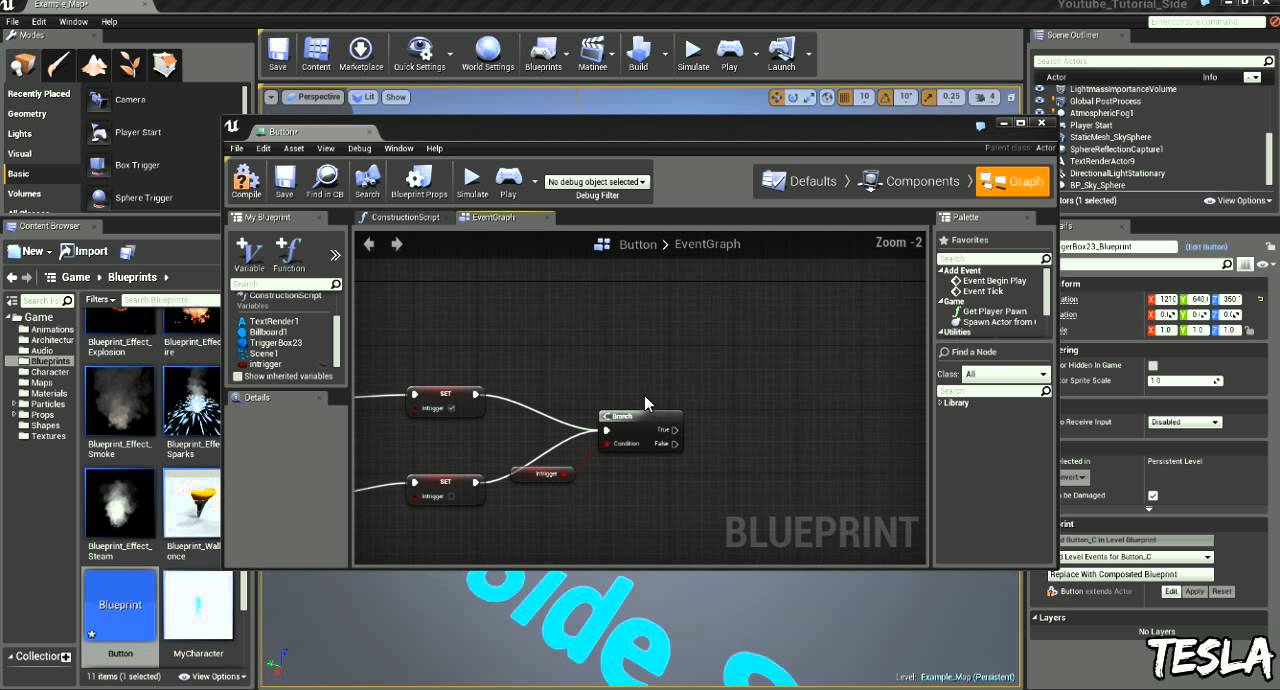
Task: Click Replace With Composited Blueprint
Action: click(1131, 574)
